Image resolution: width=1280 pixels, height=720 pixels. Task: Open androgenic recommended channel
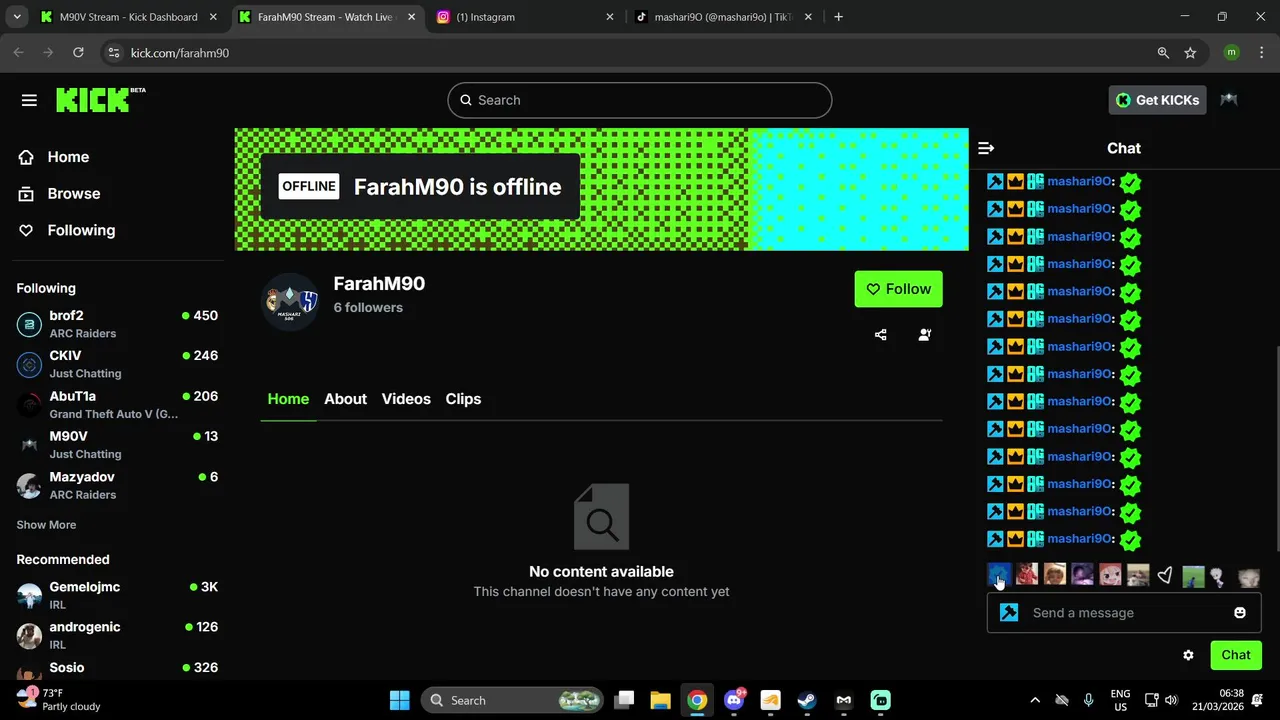pyautogui.click(x=117, y=635)
